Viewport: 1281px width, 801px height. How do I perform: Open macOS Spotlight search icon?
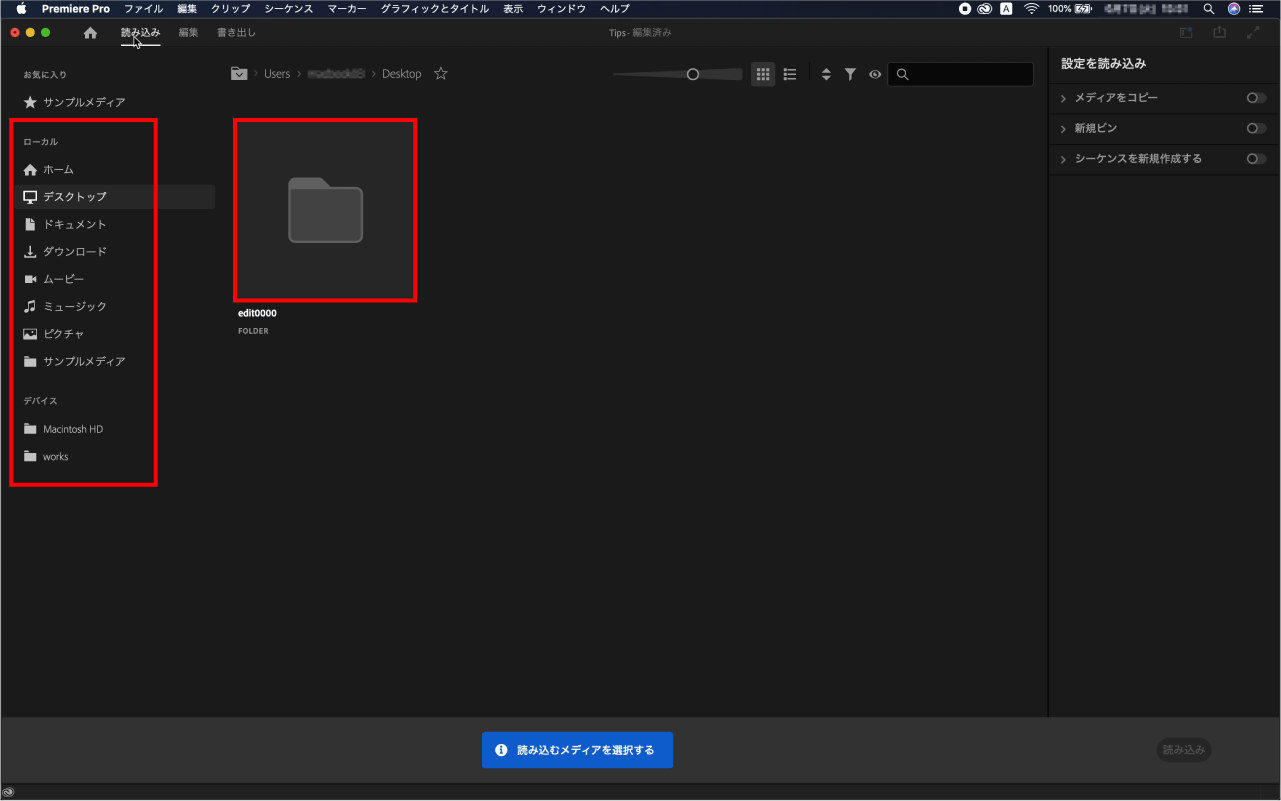[1208, 8]
